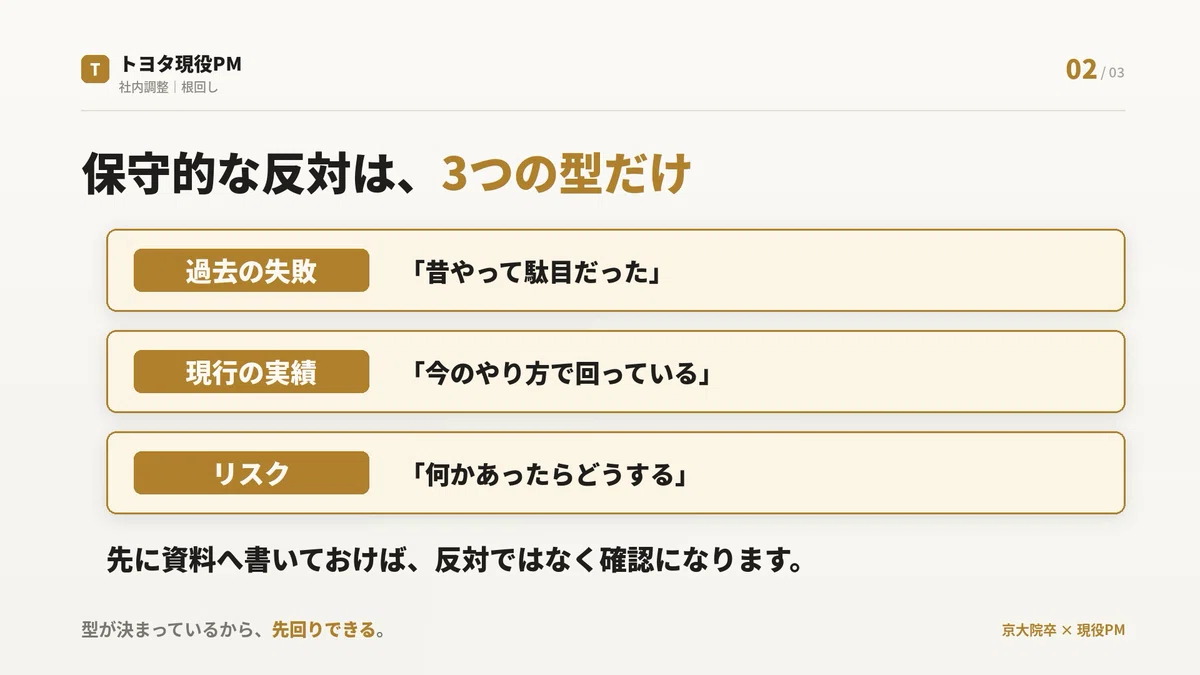This screenshot has width=1200, height=675.
Task: Click the 社内調整｜根回し subtitle
Action: click(168, 87)
